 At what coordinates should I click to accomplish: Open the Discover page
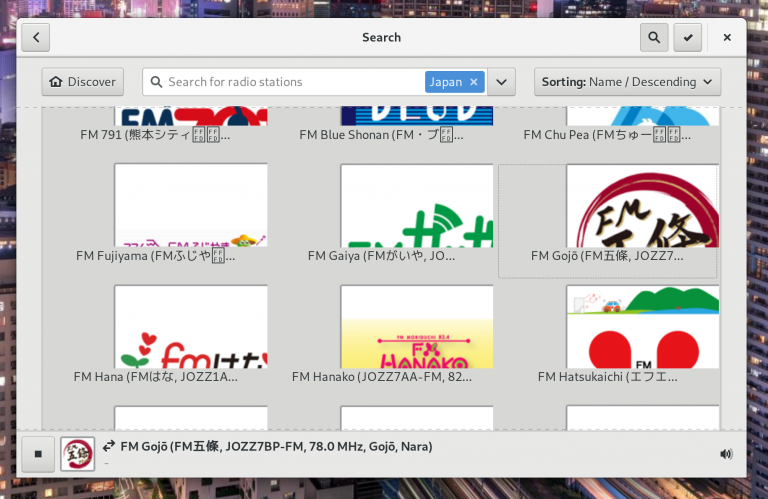click(82, 82)
